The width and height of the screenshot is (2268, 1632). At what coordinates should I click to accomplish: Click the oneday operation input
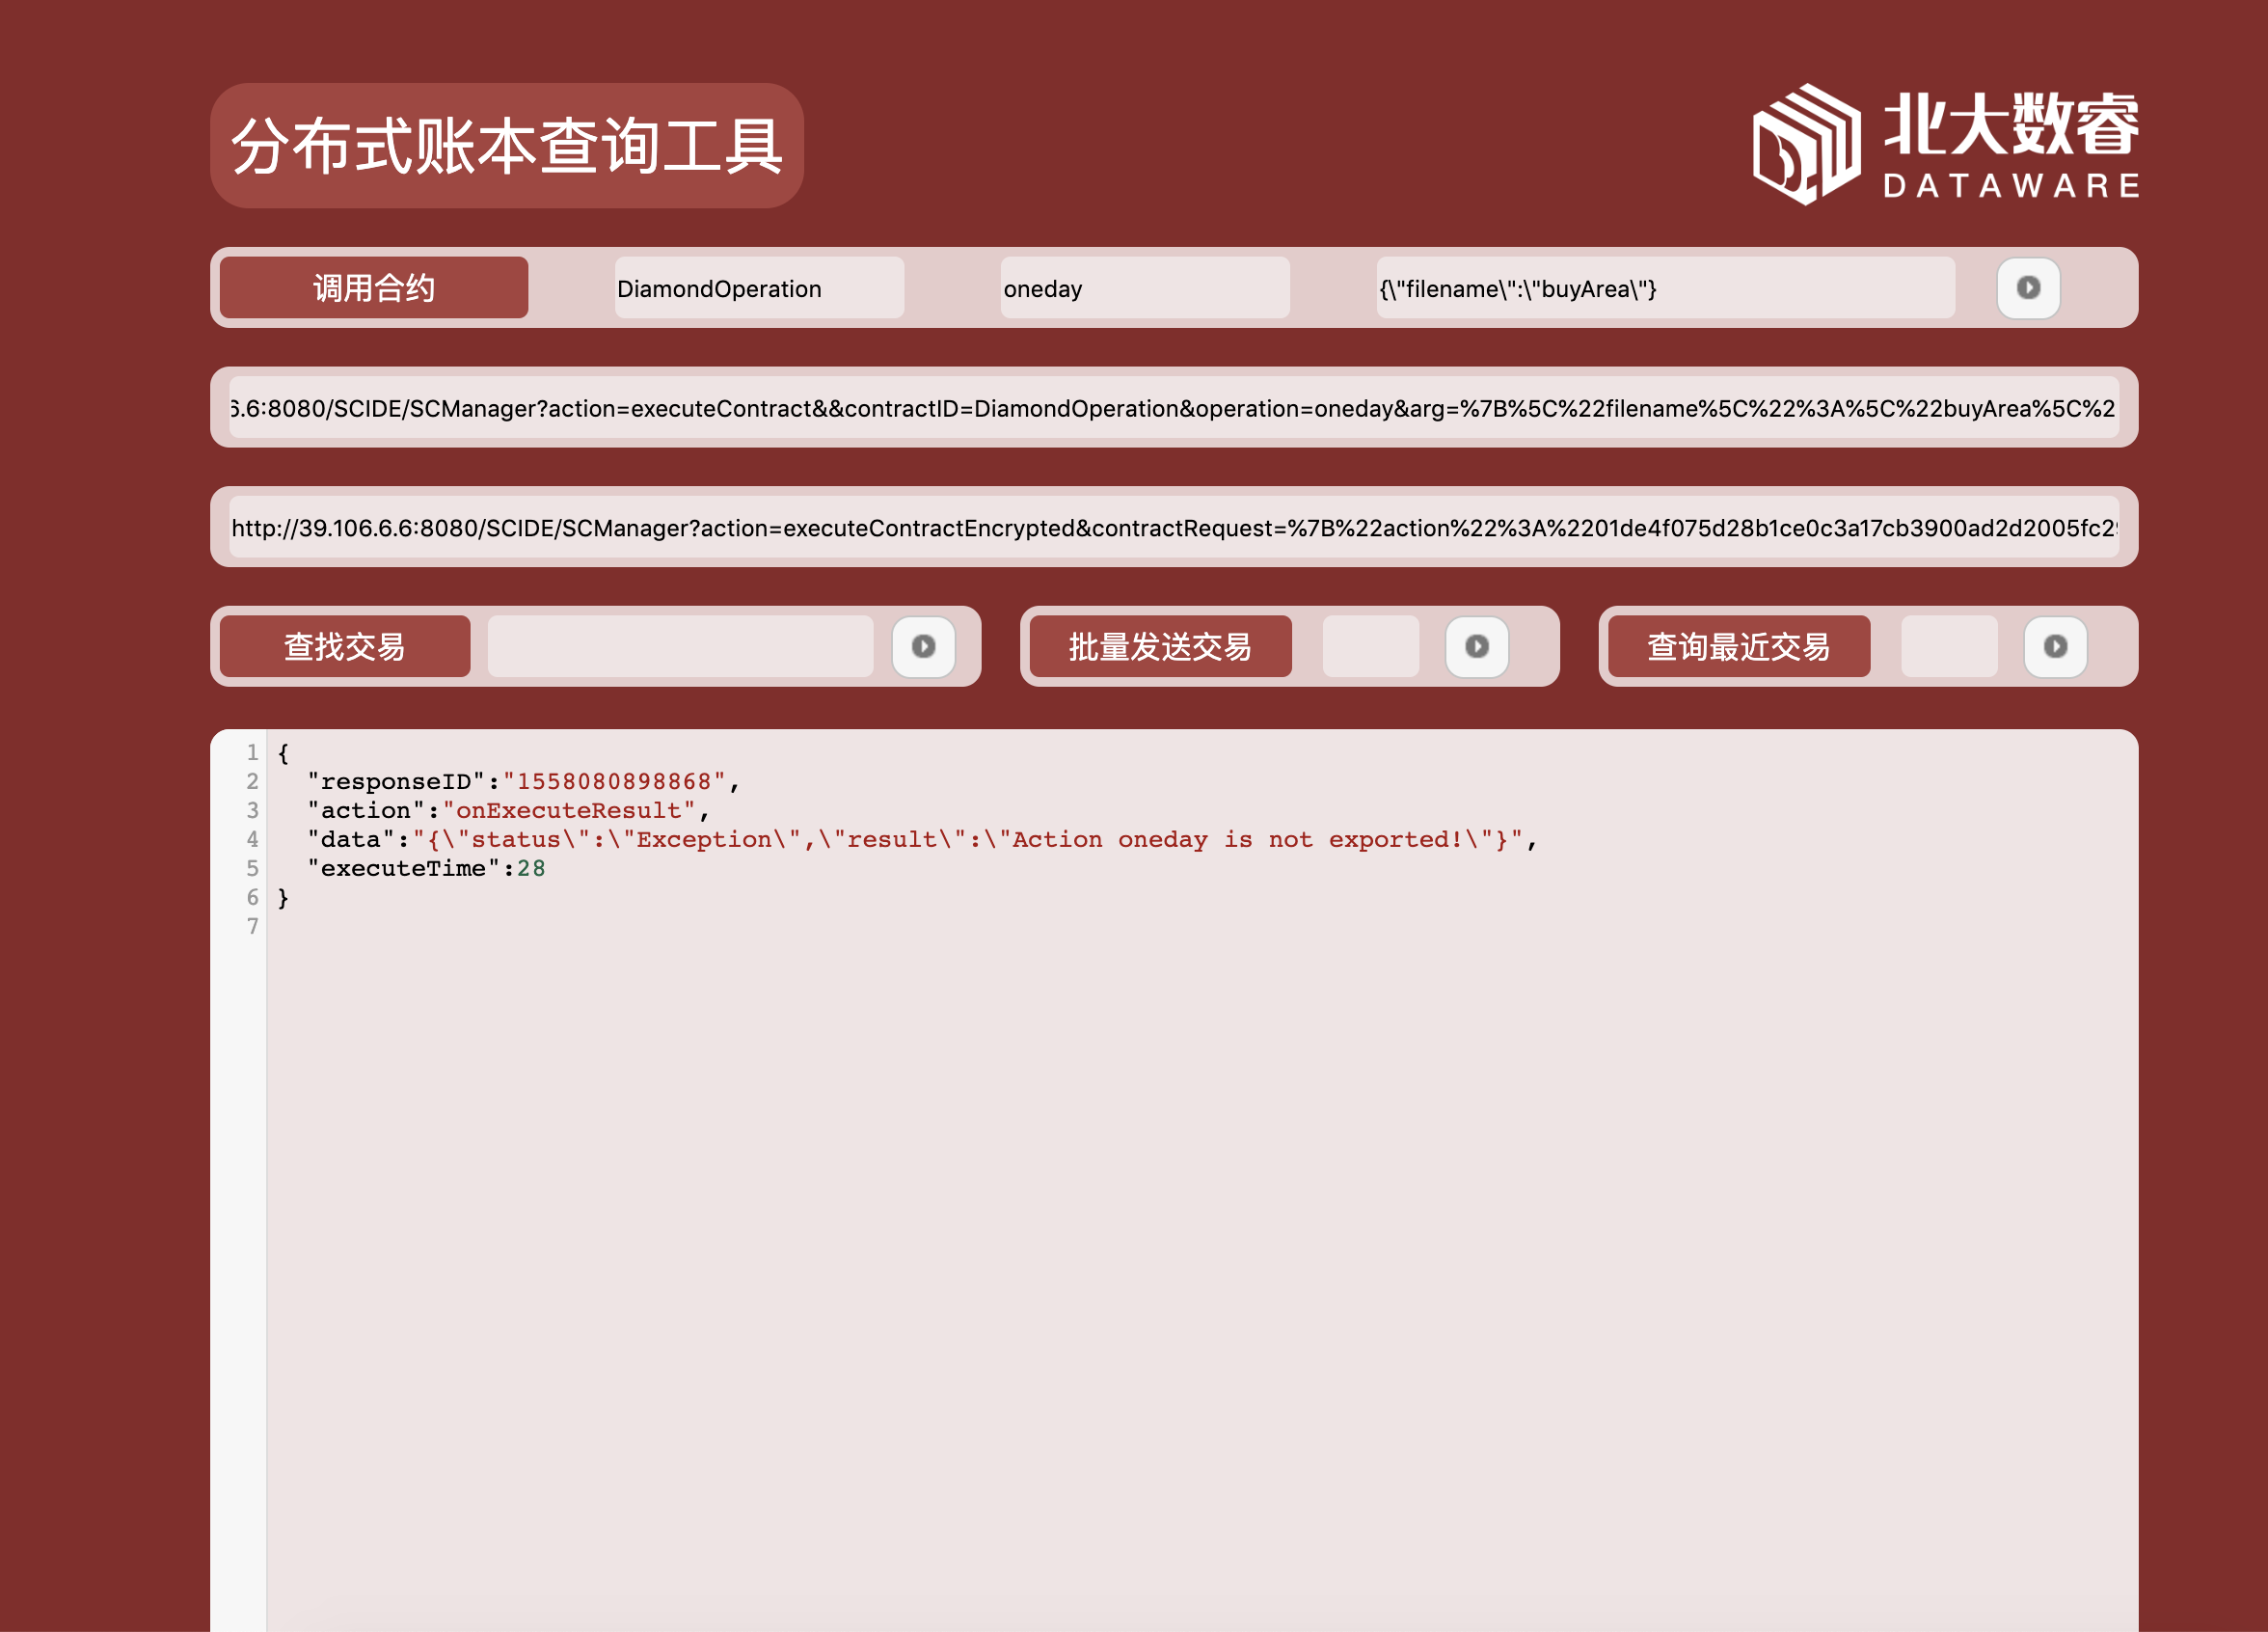click(1144, 288)
